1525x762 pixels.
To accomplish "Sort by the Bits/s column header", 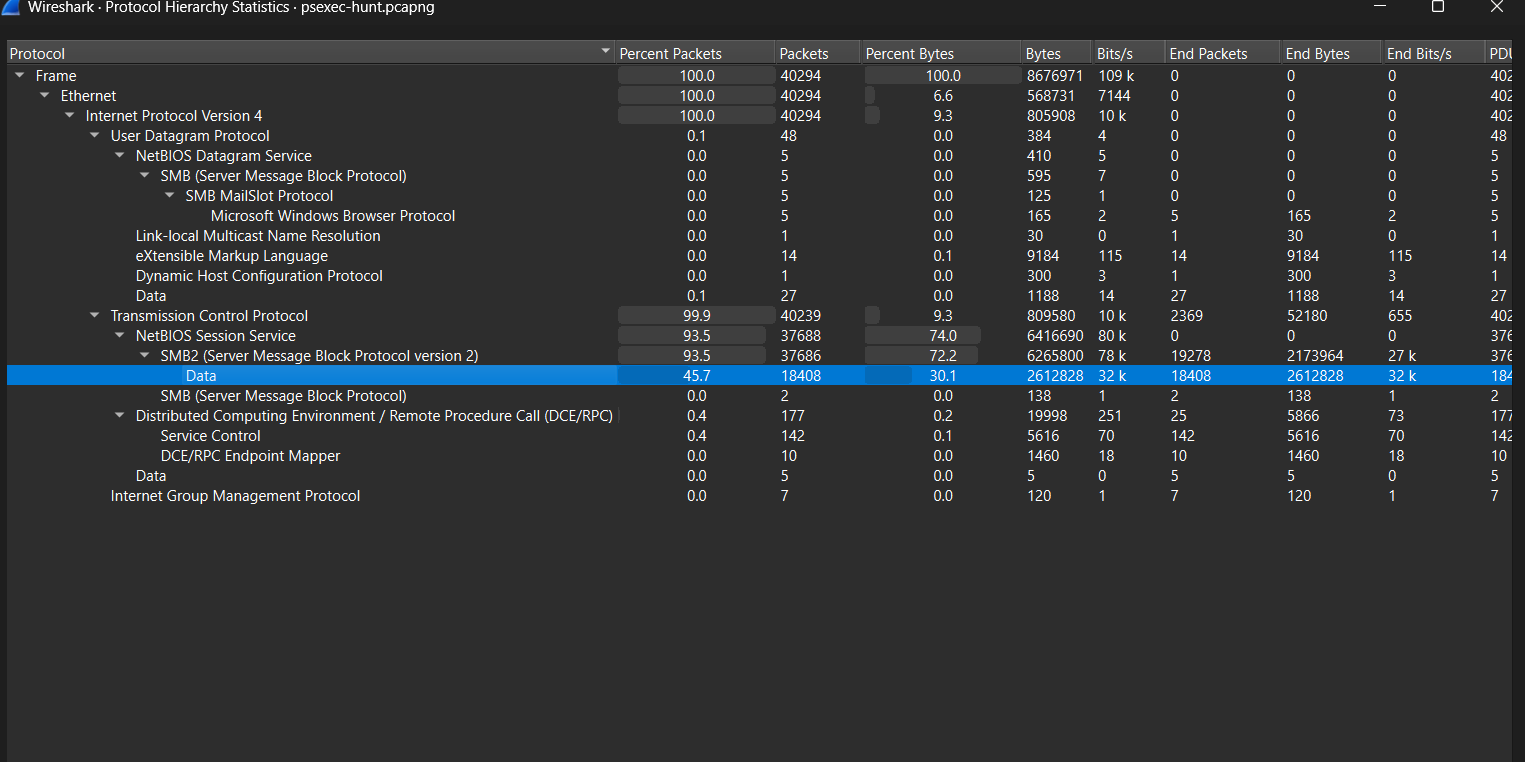I will (1129, 53).
